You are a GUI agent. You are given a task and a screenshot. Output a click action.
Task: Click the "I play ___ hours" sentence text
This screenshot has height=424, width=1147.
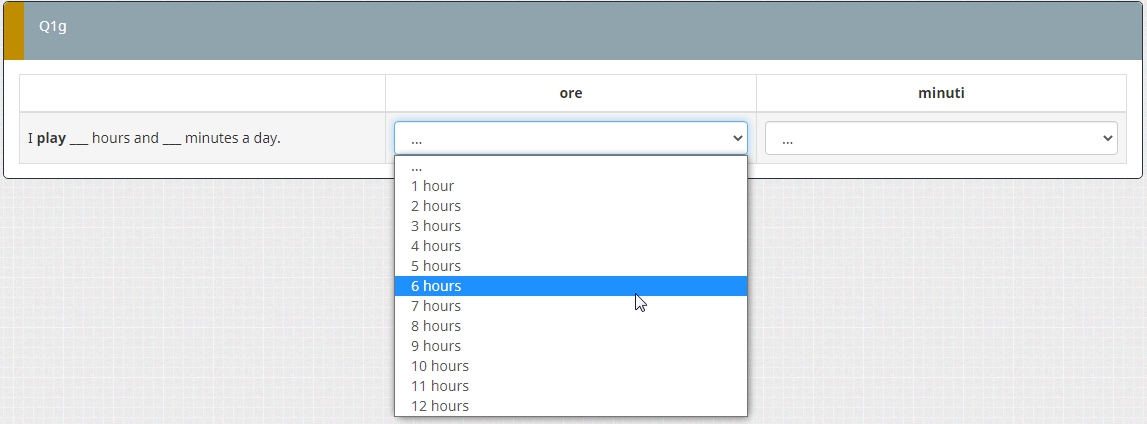tap(154, 138)
